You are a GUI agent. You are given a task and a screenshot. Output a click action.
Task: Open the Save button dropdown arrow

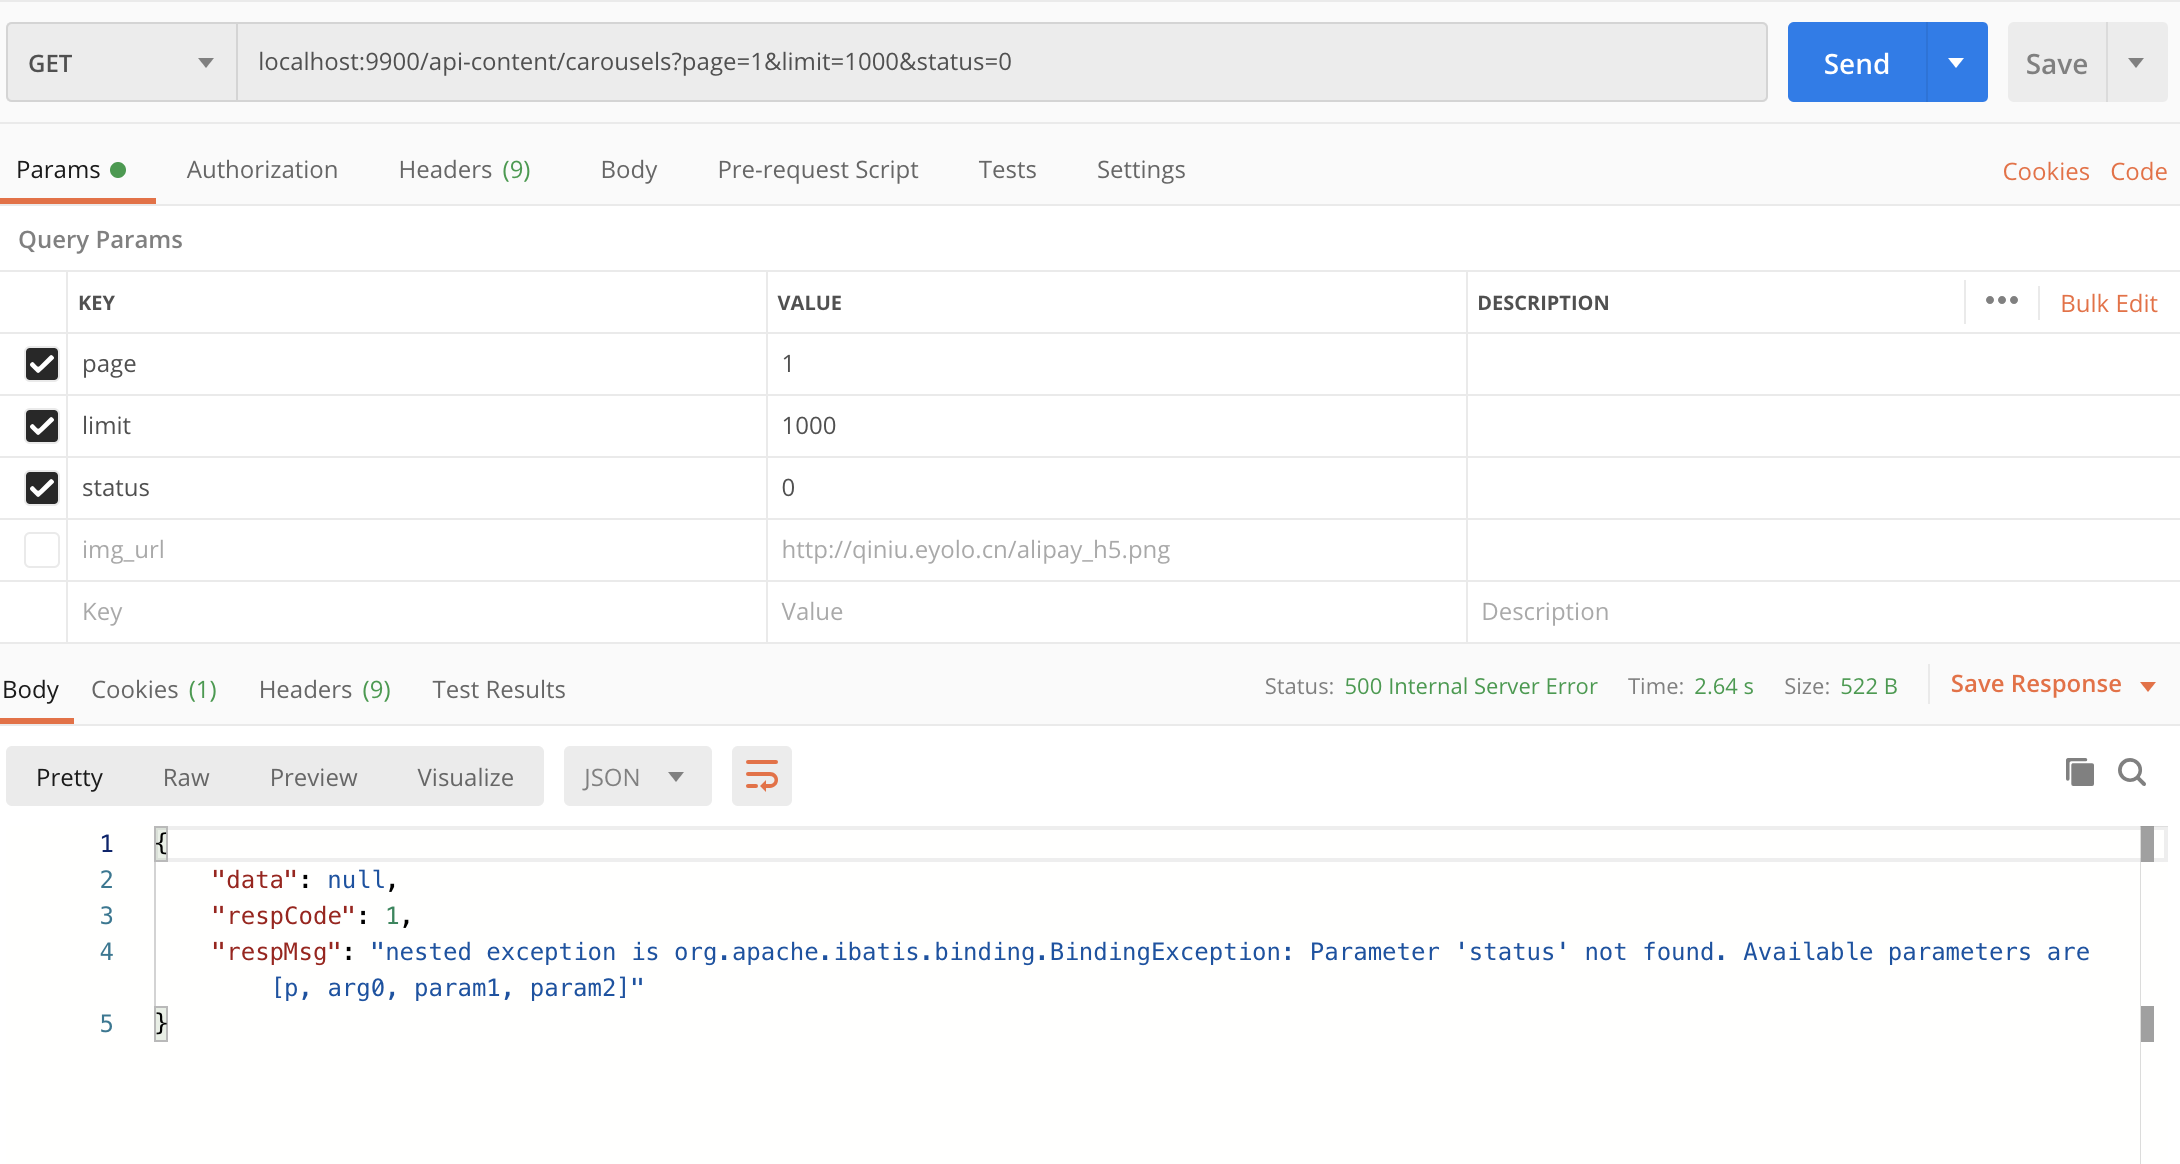click(2136, 63)
